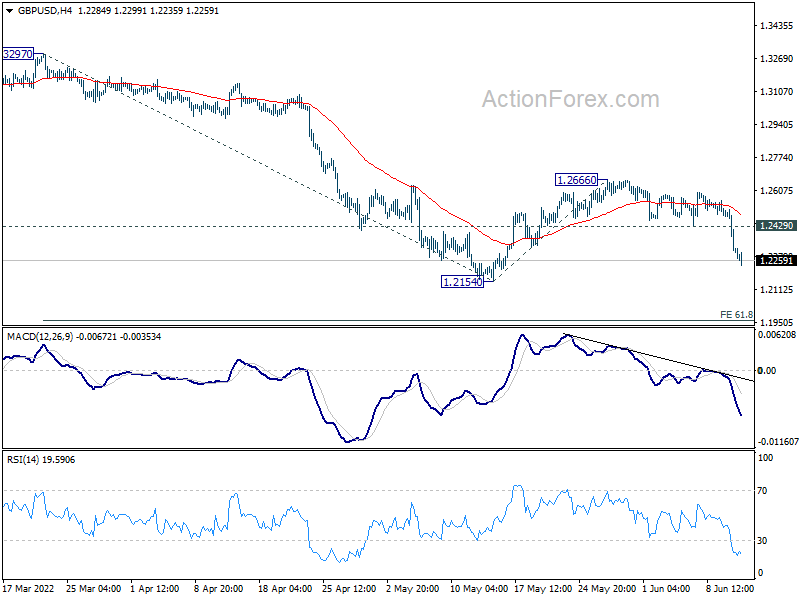Select the 1.27740 price axis value

[x=777, y=158]
